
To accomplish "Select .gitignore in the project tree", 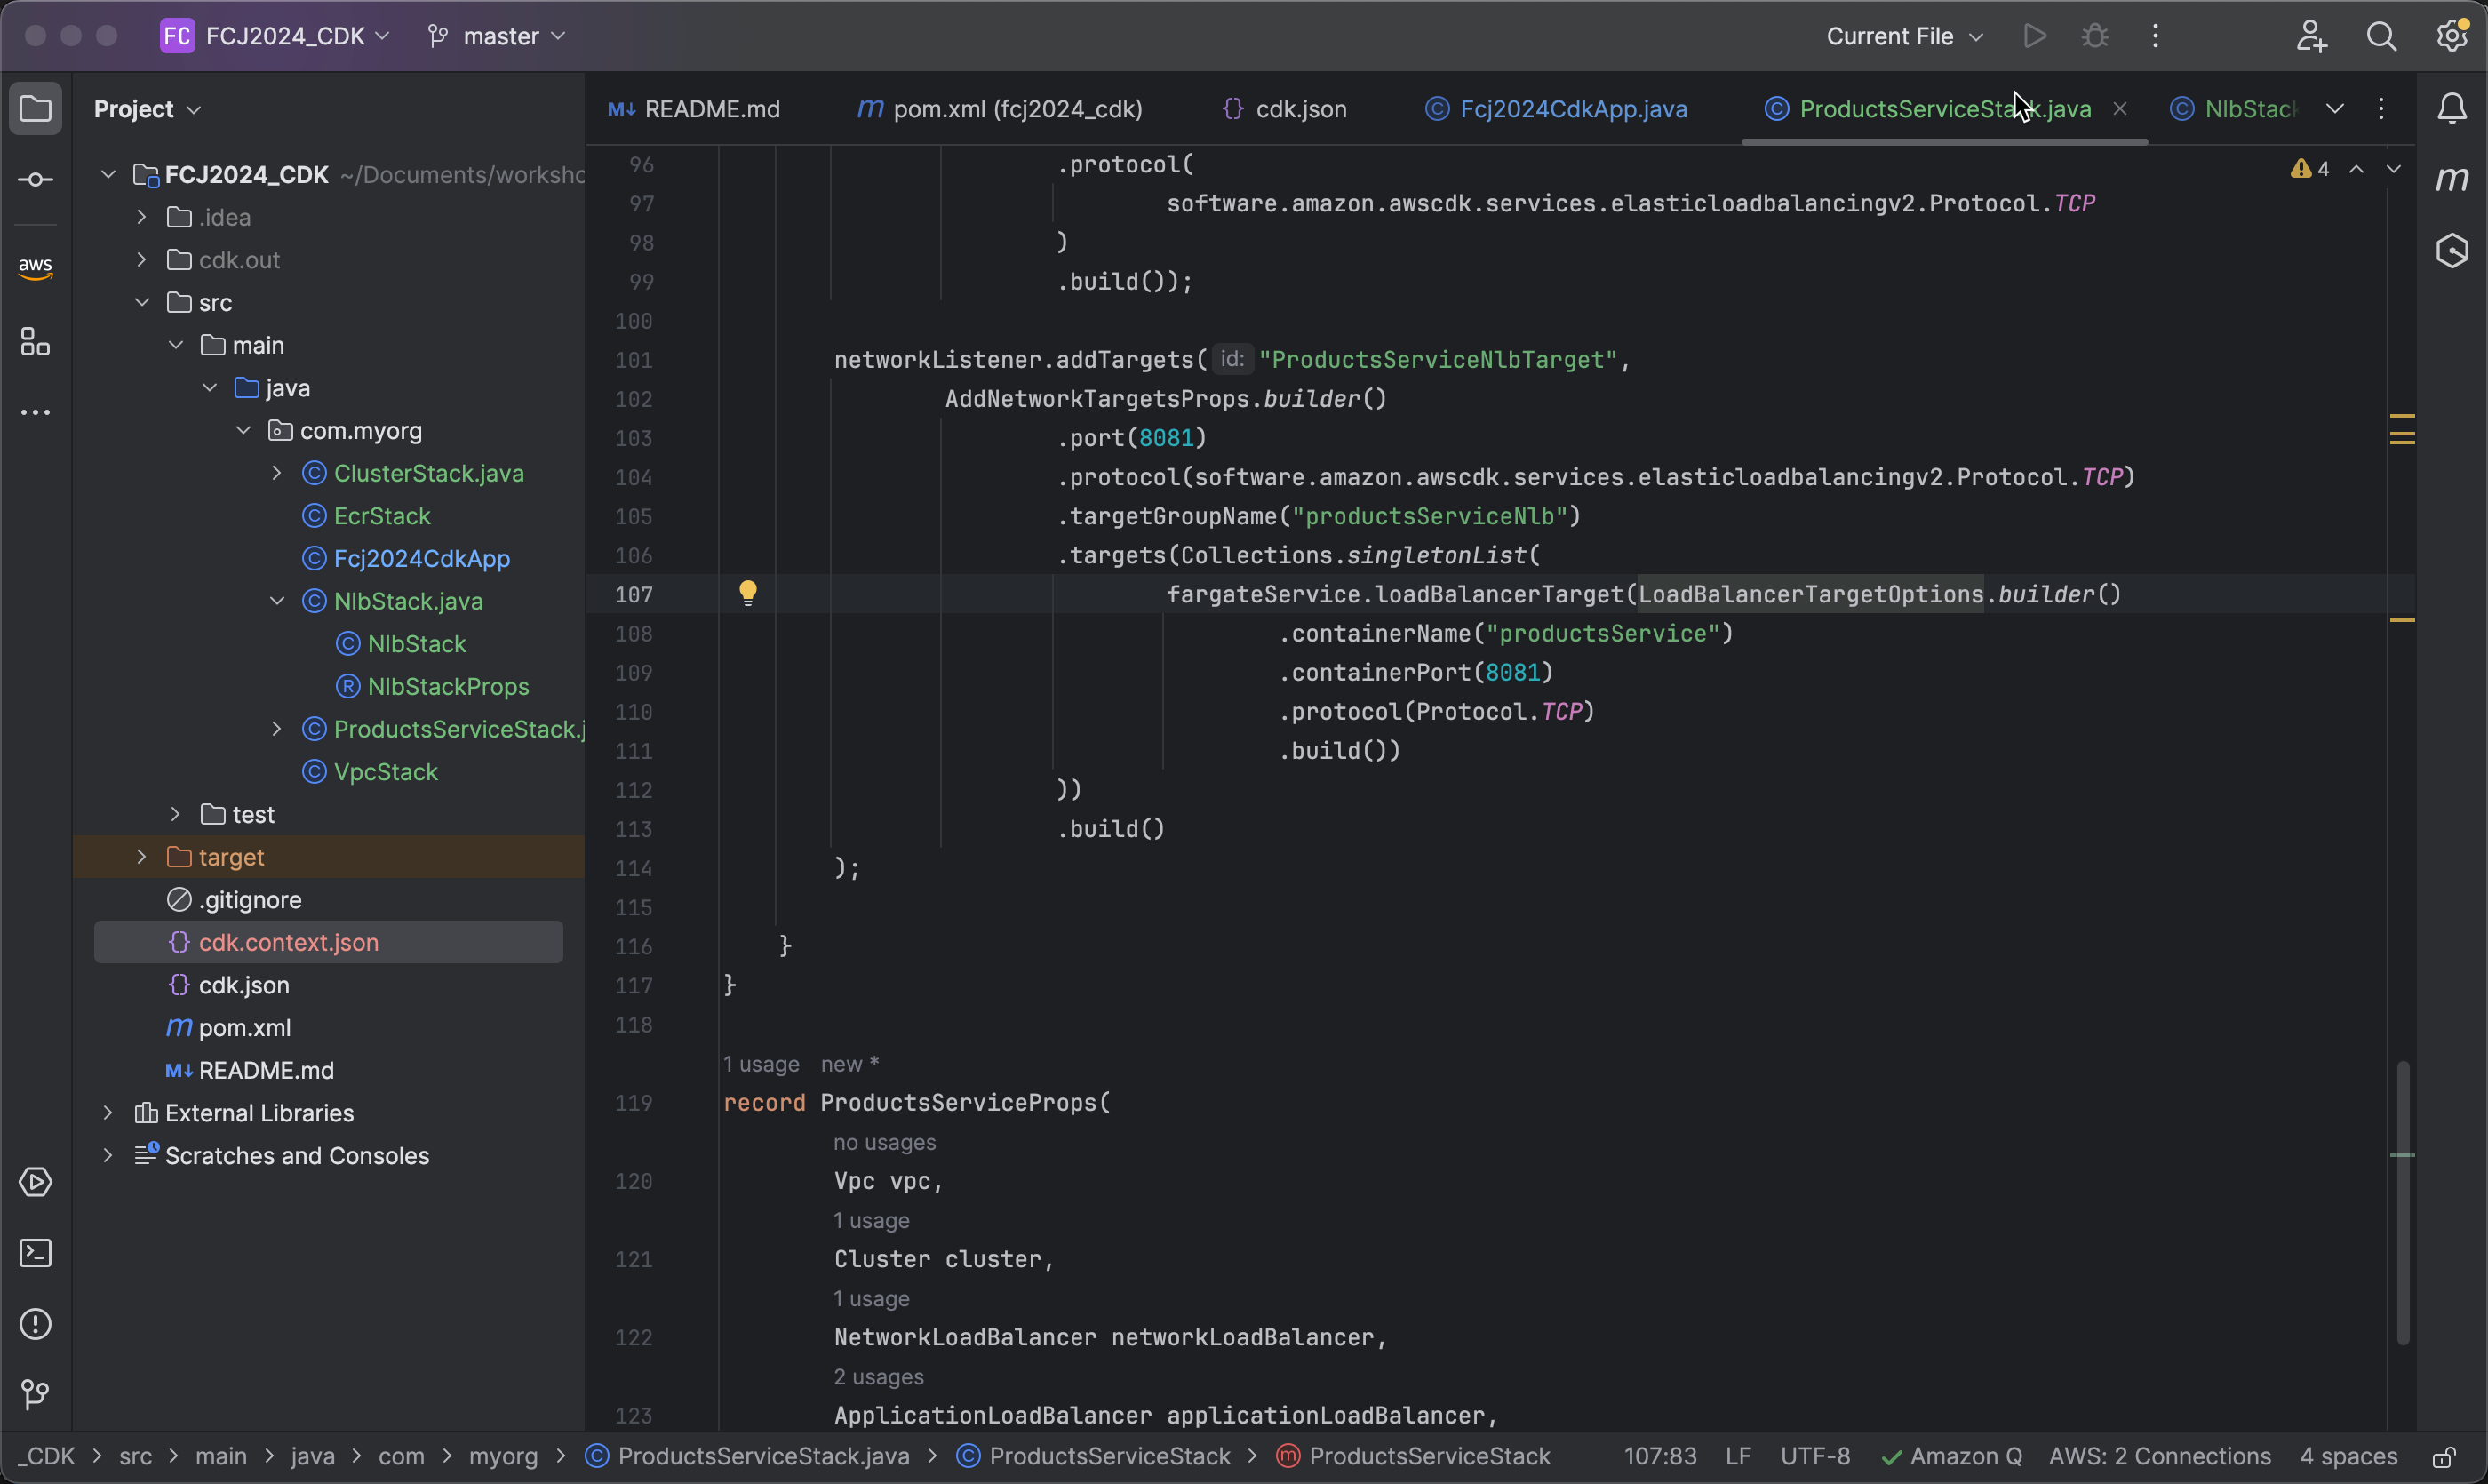I will tap(250, 900).
